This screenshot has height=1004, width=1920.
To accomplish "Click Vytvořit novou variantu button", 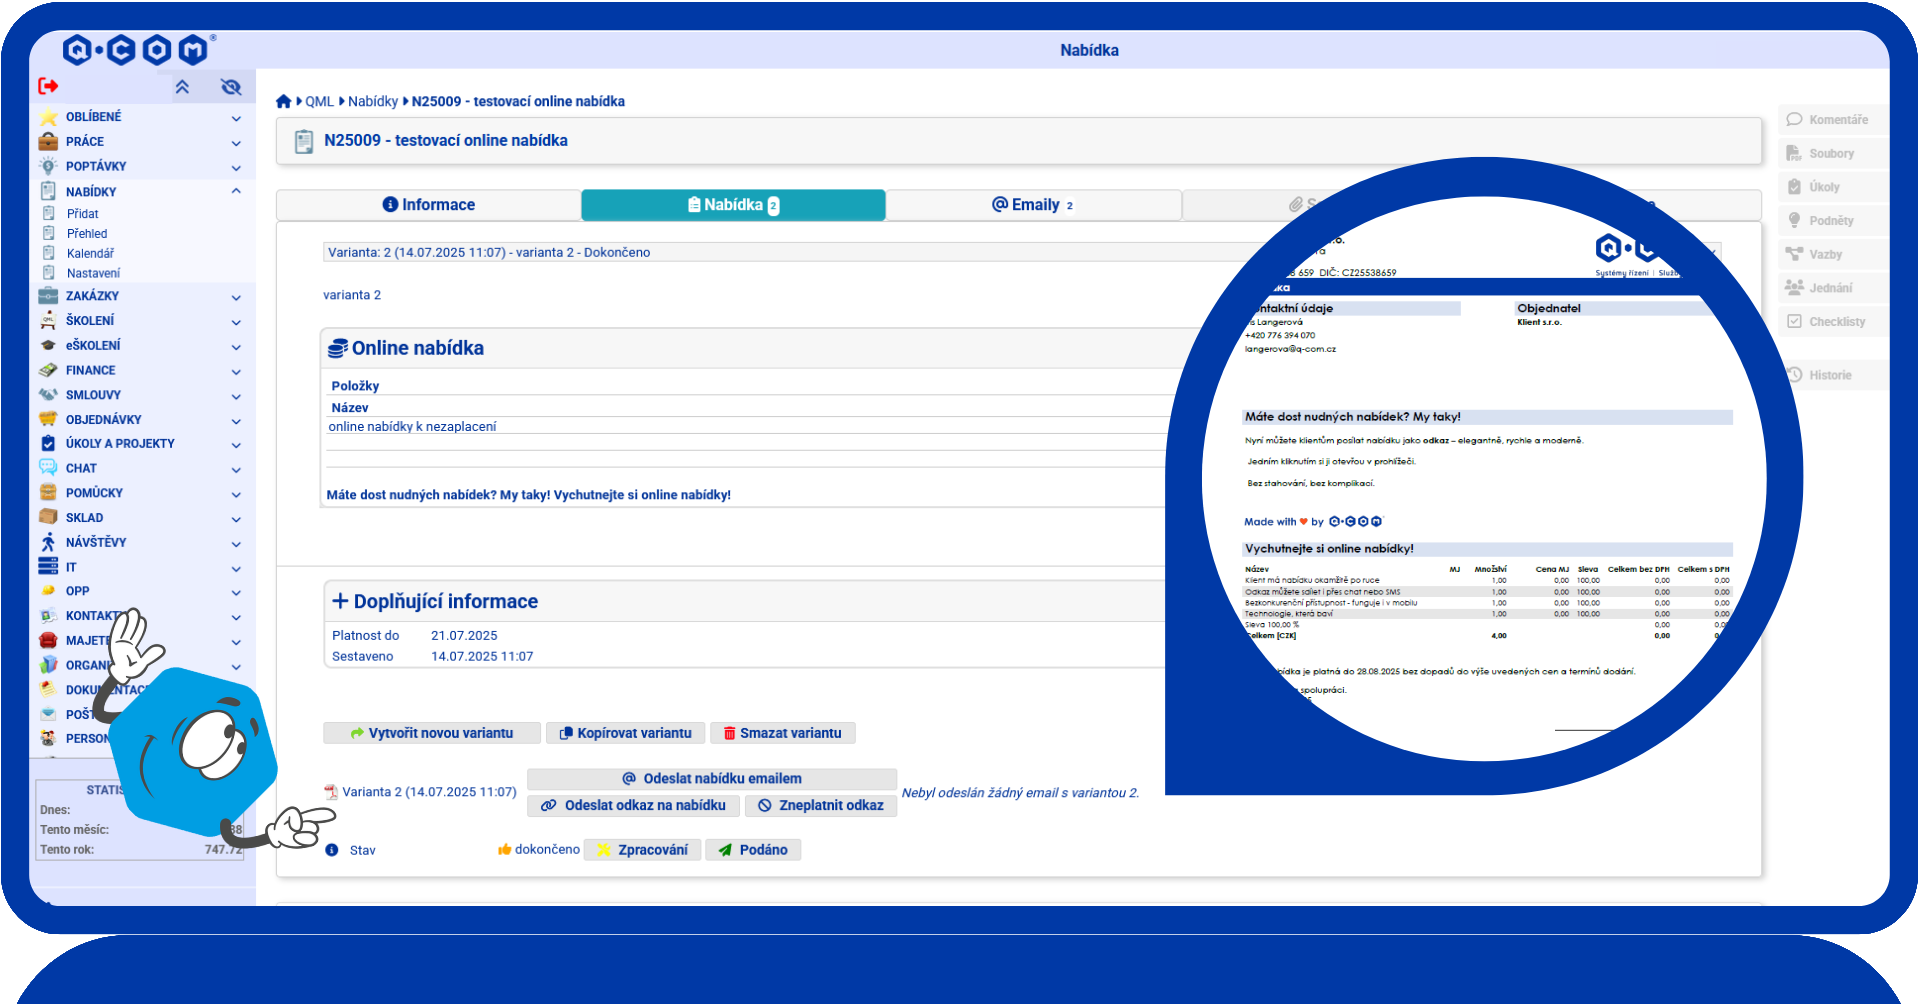I will 432,733.
